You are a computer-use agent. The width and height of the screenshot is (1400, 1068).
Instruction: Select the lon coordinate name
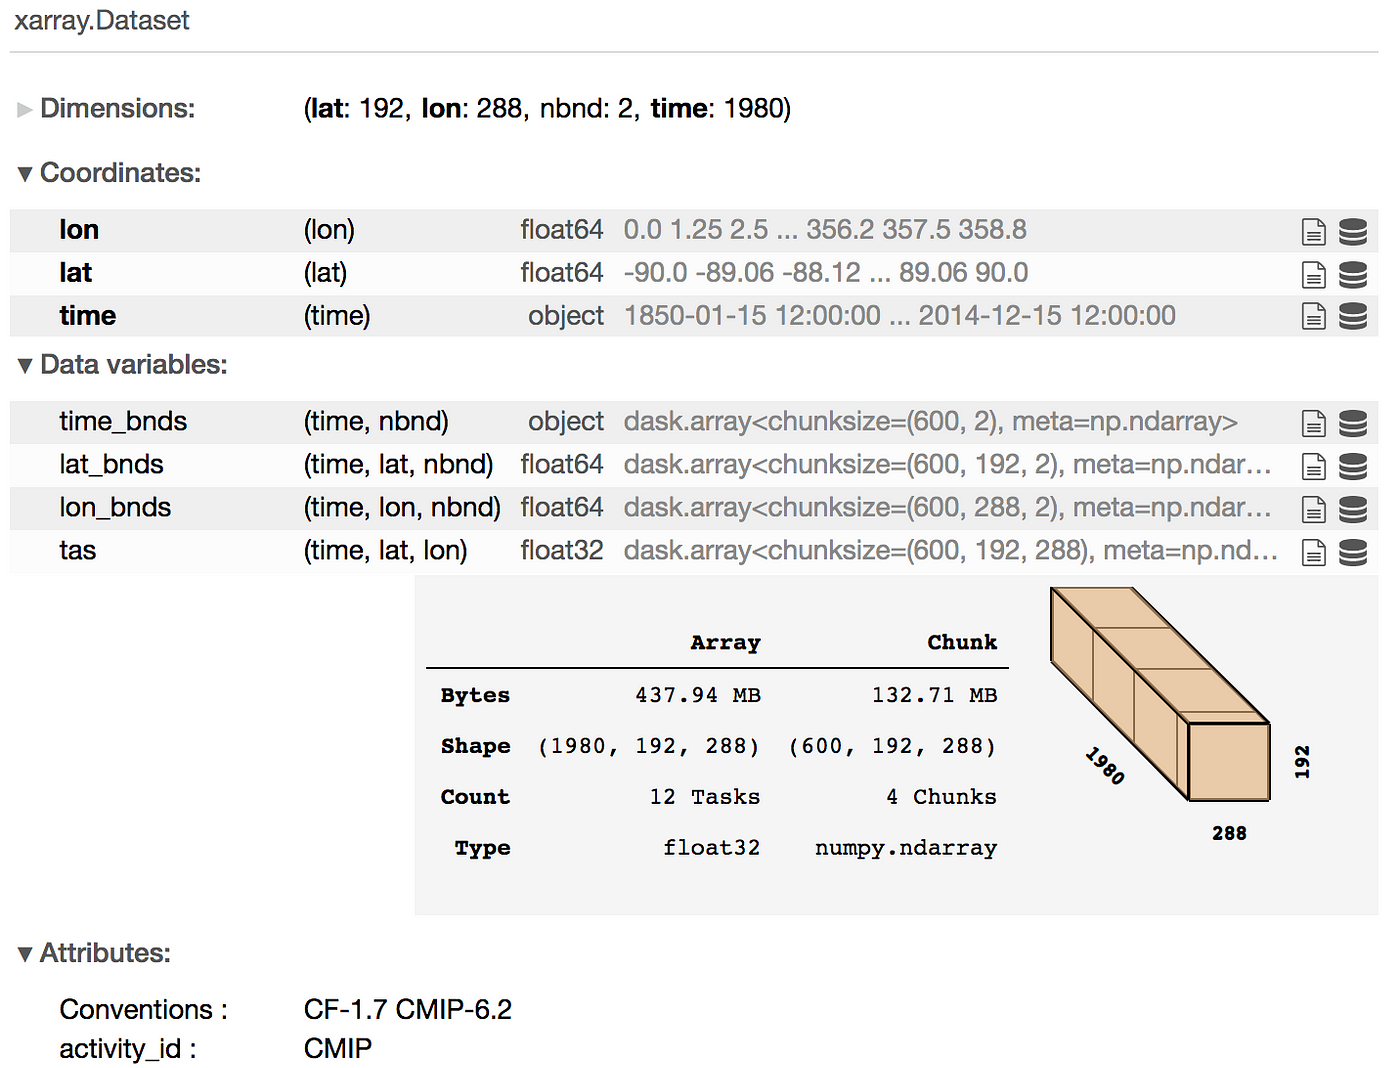pyautogui.click(x=79, y=230)
